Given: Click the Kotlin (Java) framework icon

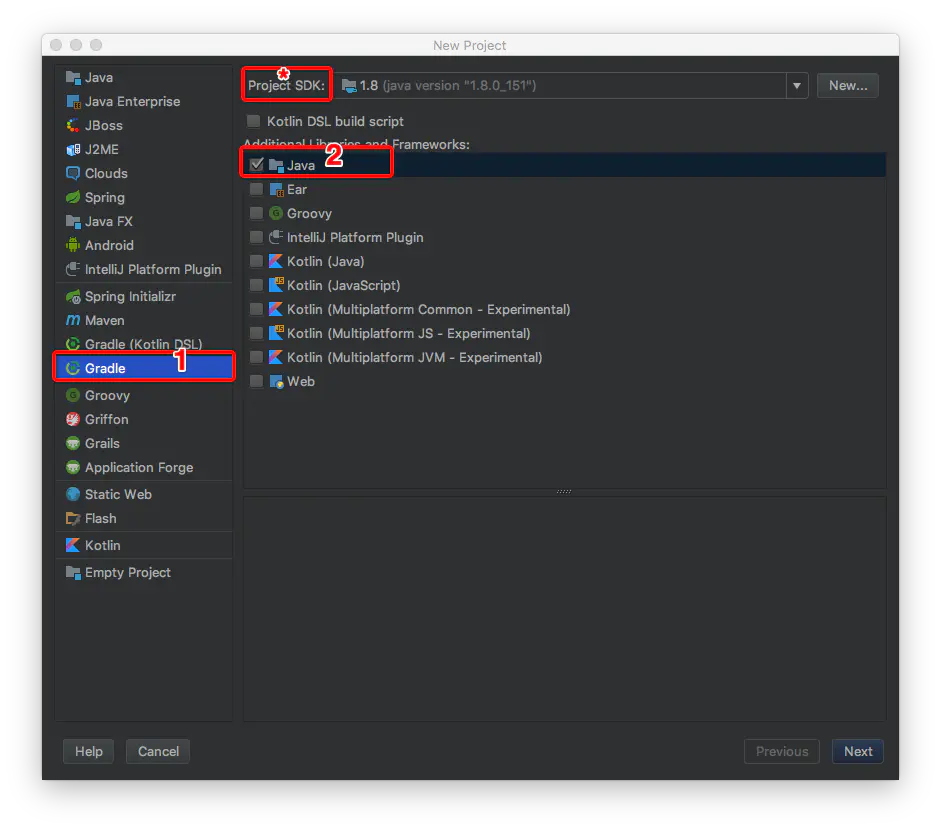Looking at the screenshot, I should pyautogui.click(x=276, y=262).
